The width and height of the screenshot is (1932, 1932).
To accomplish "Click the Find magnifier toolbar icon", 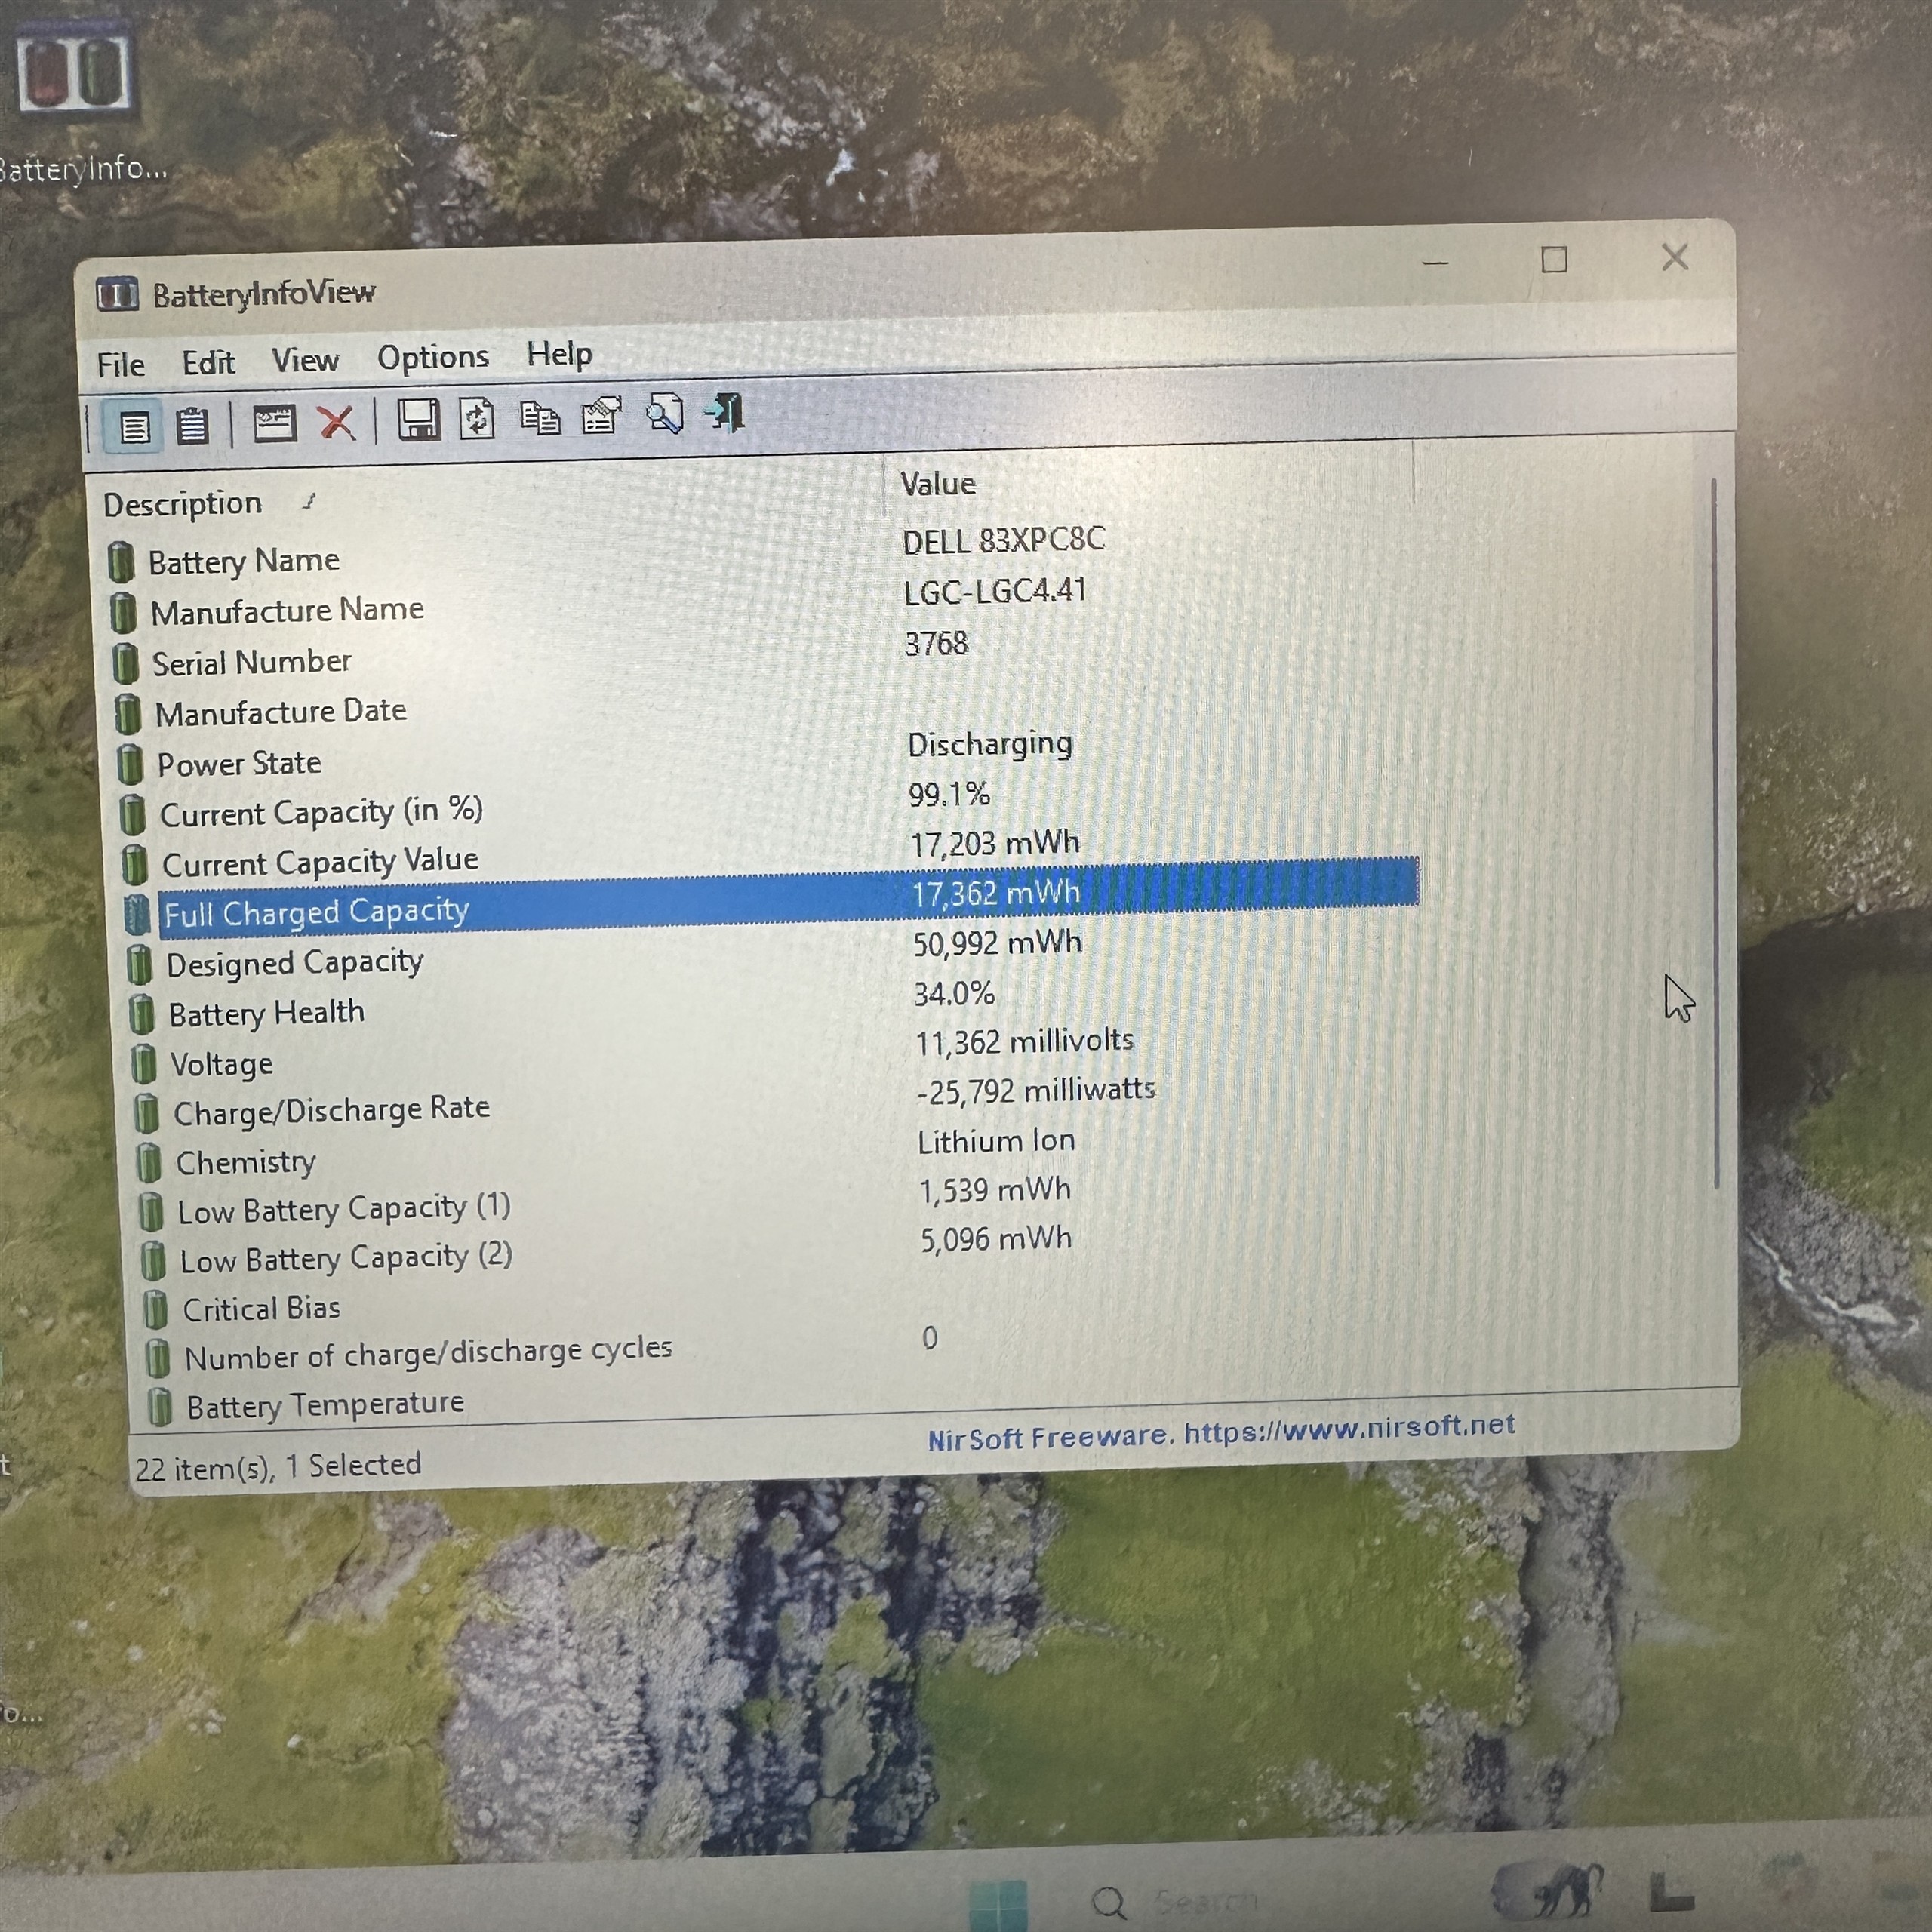I will [664, 413].
